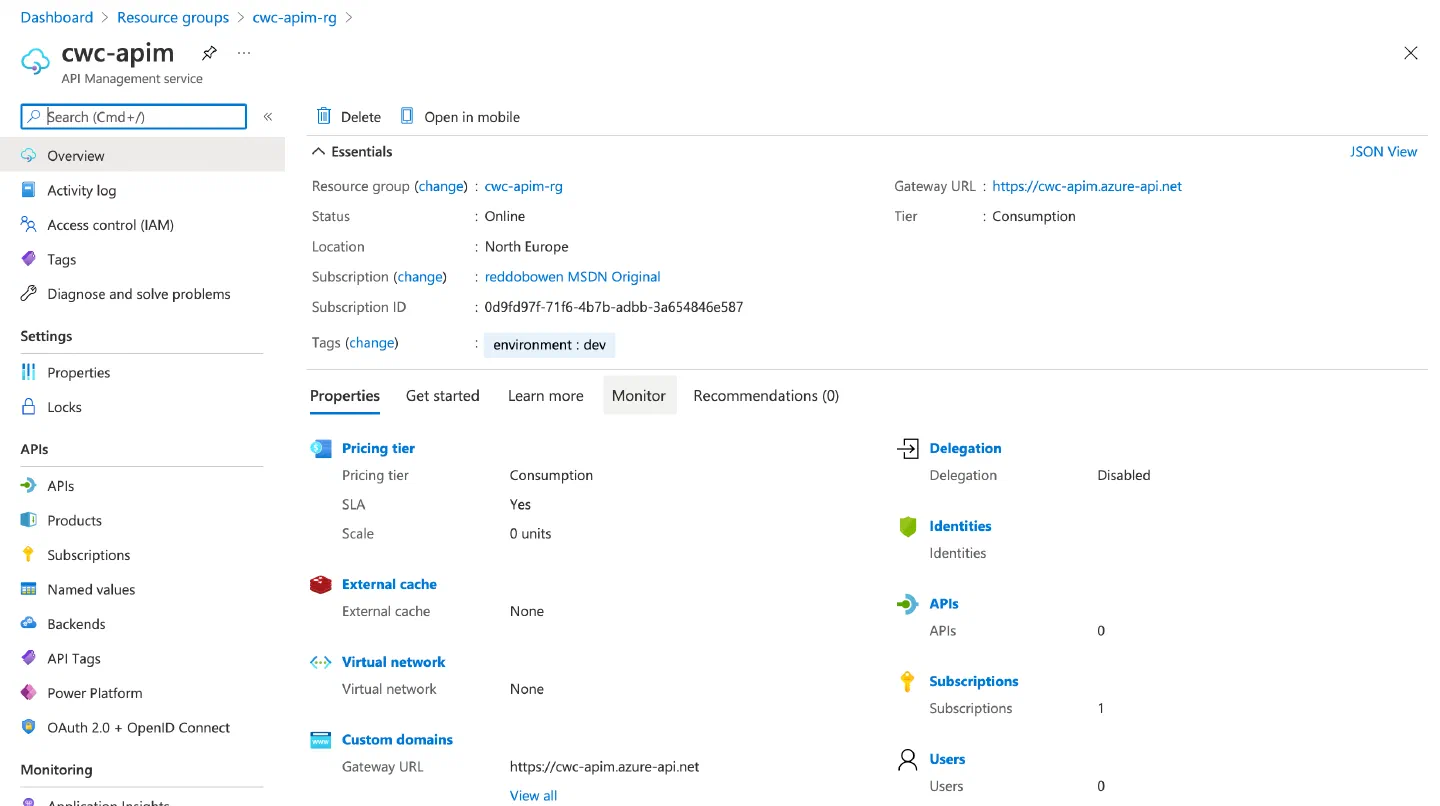Pin cwc-apim to dashboard
Screen dimensions: 1440x806
coord(209,53)
